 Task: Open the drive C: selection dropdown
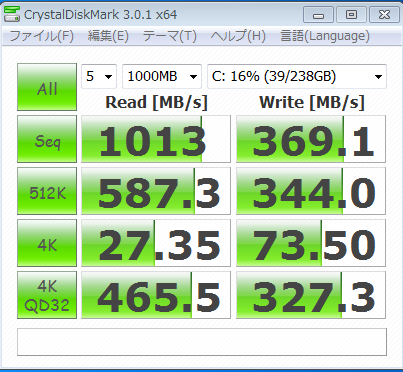(x=297, y=76)
